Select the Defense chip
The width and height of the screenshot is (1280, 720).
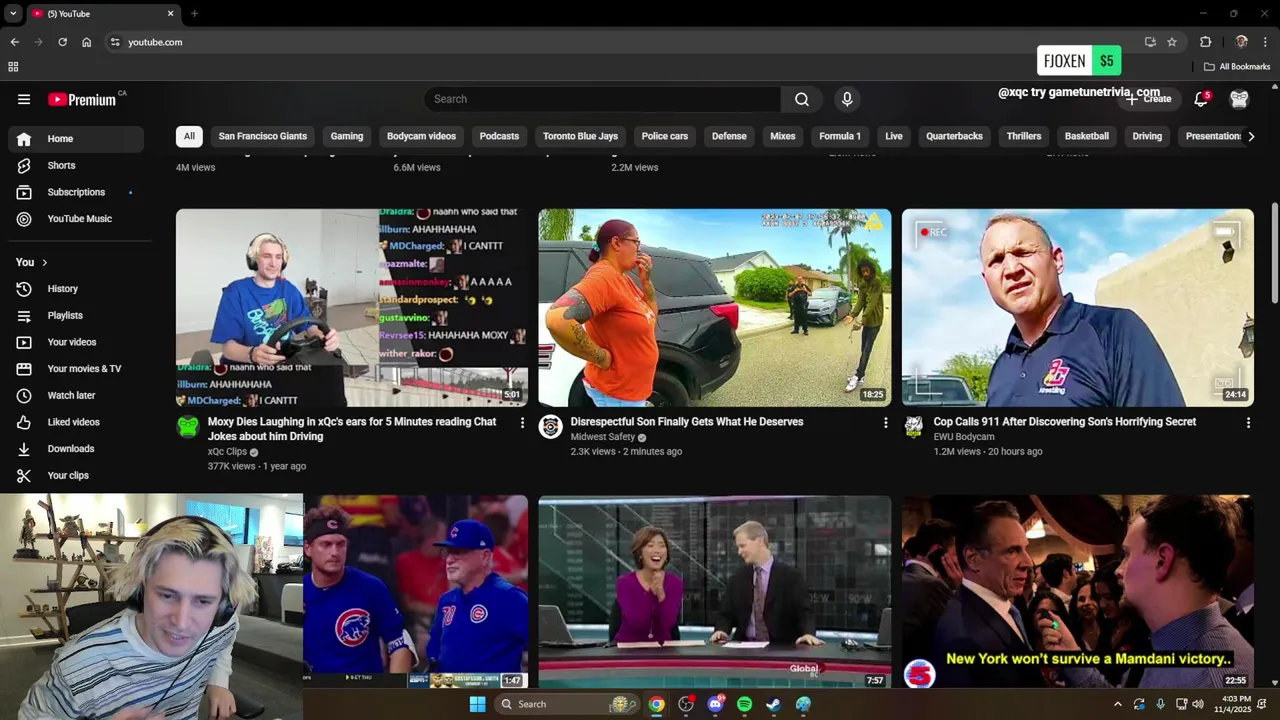pyautogui.click(x=729, y=136)
